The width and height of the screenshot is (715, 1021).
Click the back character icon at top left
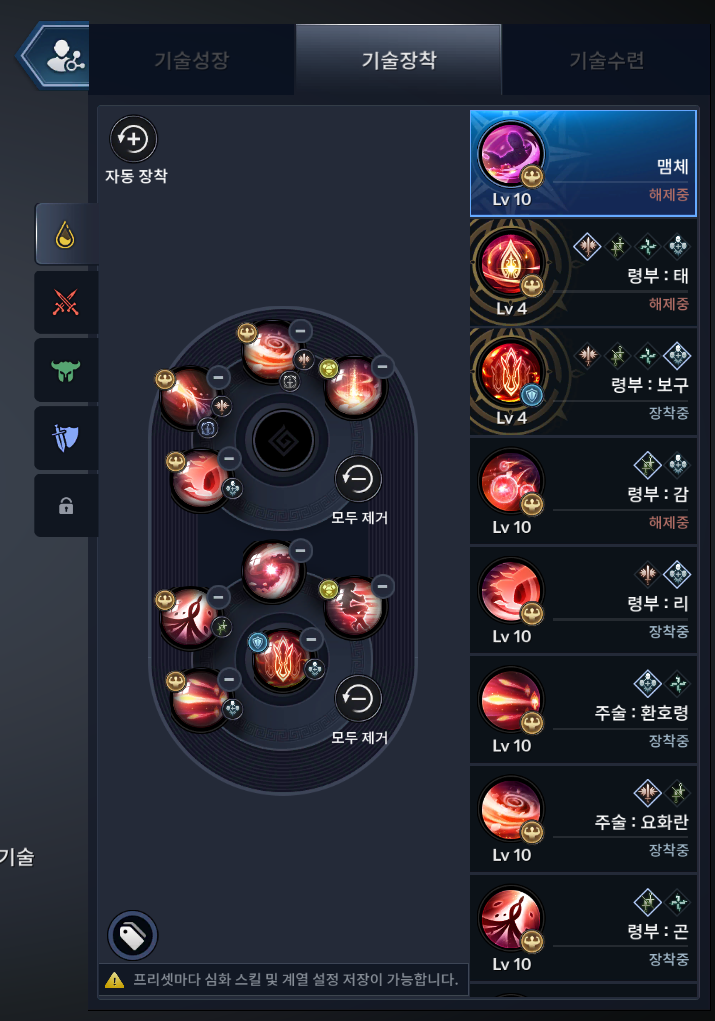[x=59, y=56]
